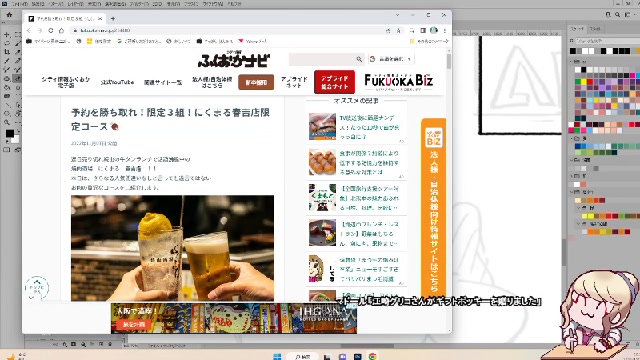This screenshot has height=360, width=640.
Task: Collapse swatch group with blue and green rows
Action: coord(571,139)
